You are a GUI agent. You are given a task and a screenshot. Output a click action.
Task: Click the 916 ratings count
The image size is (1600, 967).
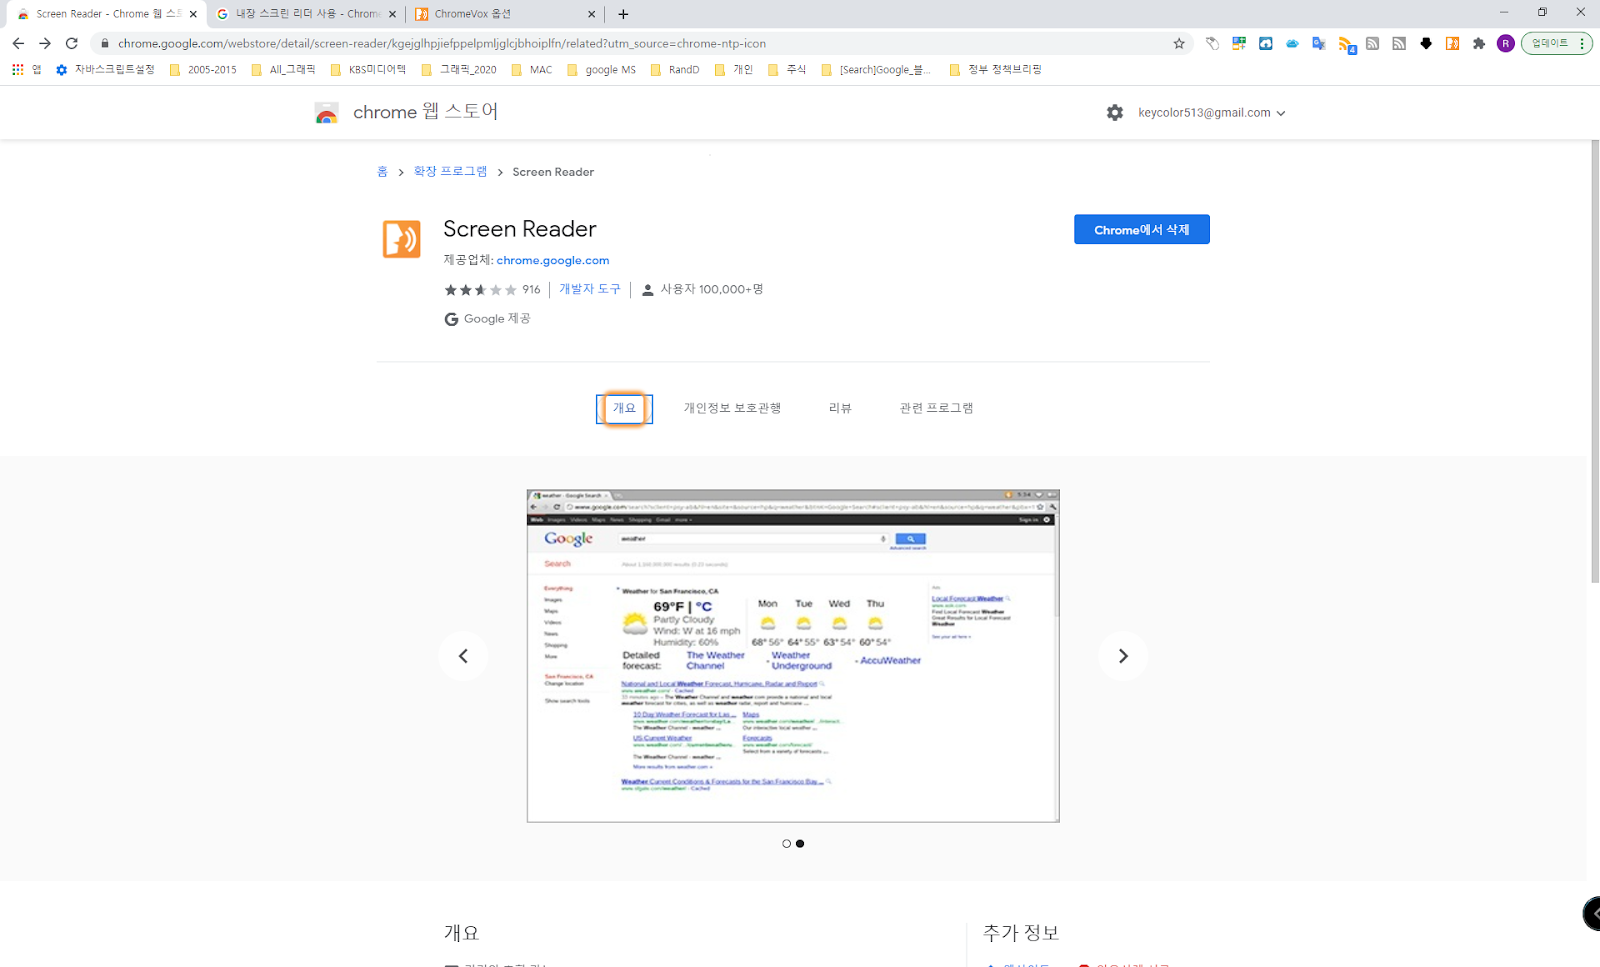[531, 290]
